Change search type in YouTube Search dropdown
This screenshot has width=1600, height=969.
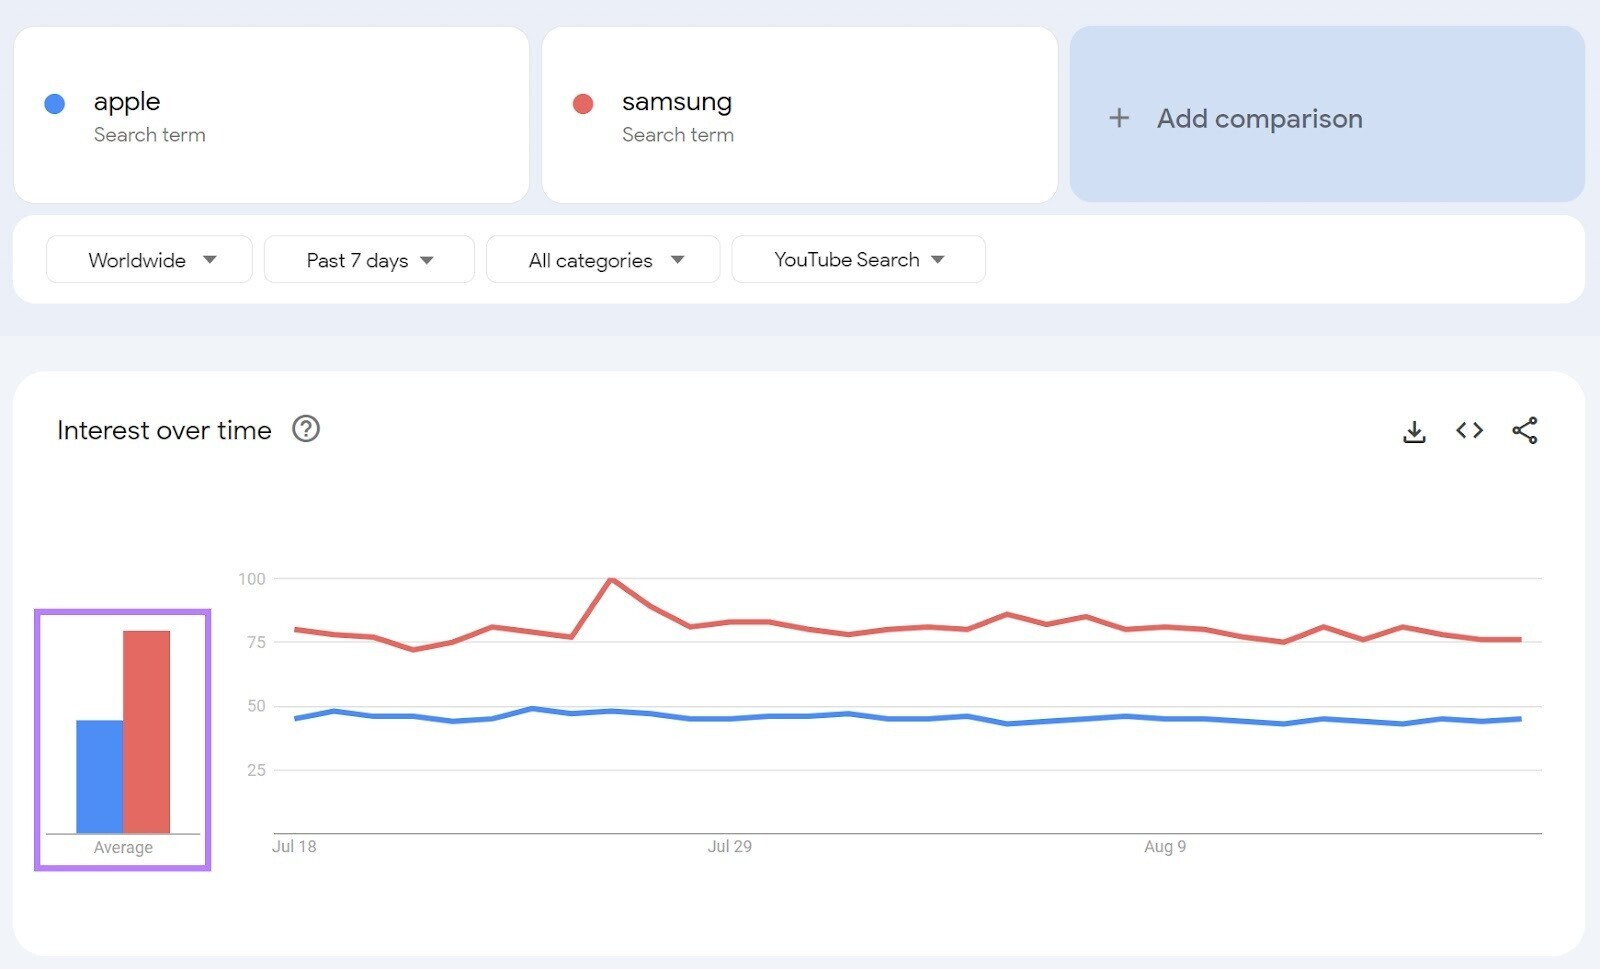pyautogui.click(x=857, y=259)
